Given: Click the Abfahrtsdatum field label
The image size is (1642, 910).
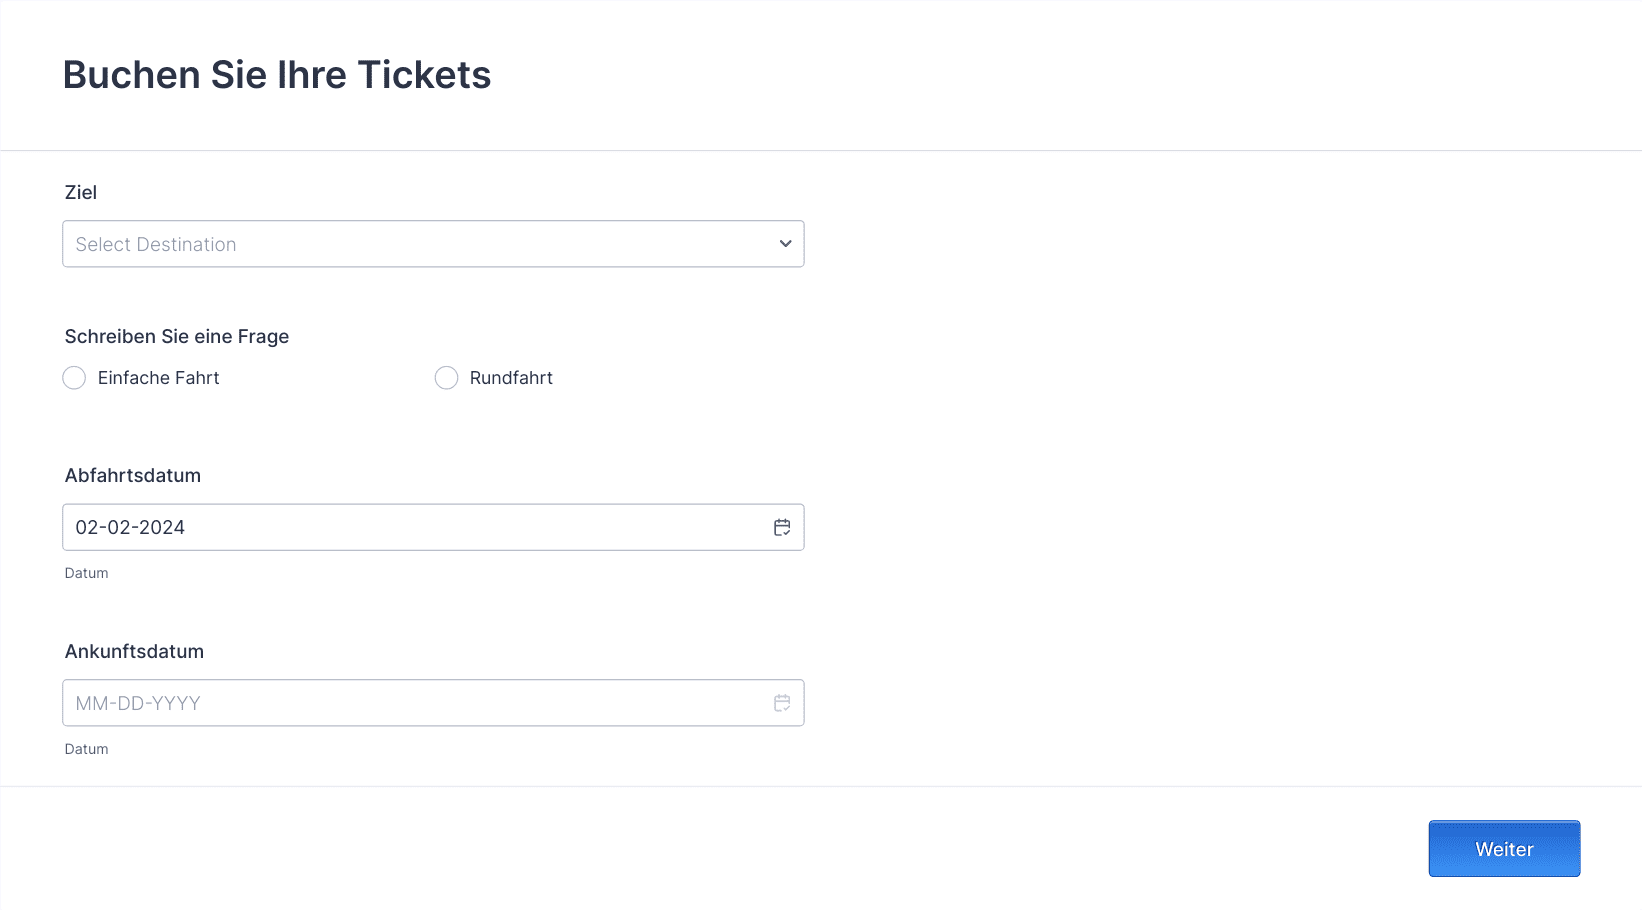Looking at the screenshot, I should [133, 476].
